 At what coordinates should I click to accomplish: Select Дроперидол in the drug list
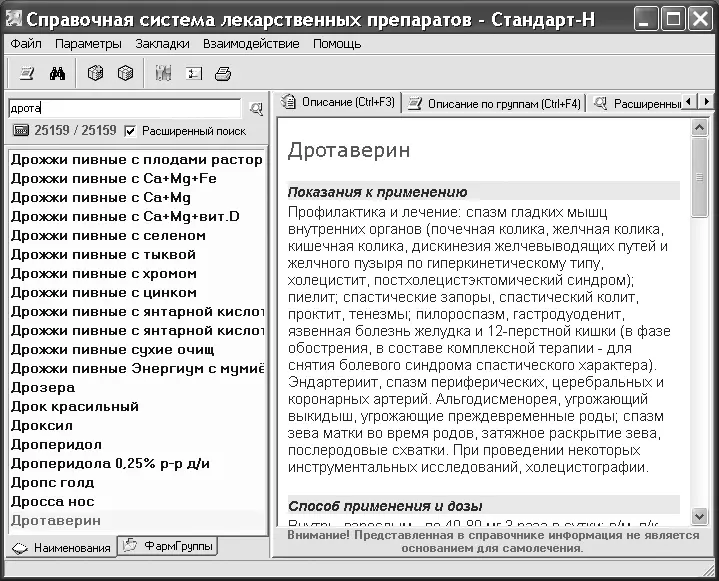point(56,444)
